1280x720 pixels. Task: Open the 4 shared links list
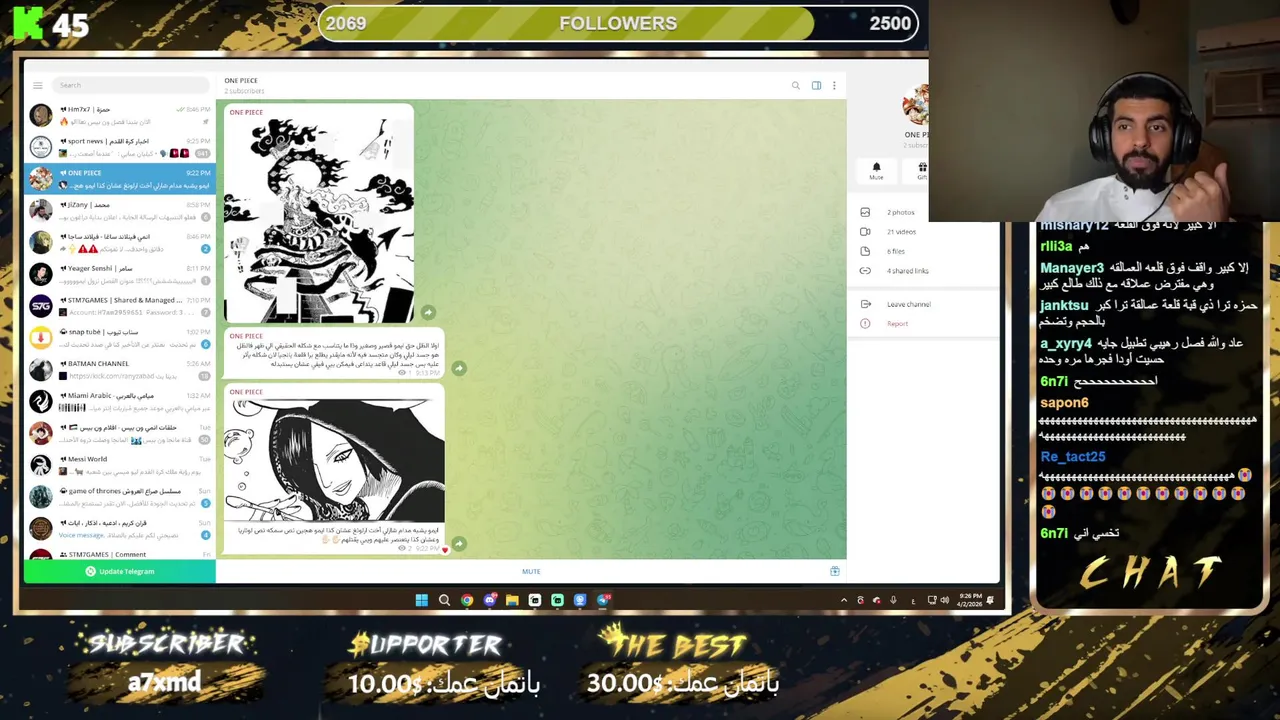[x=907, y=271]
